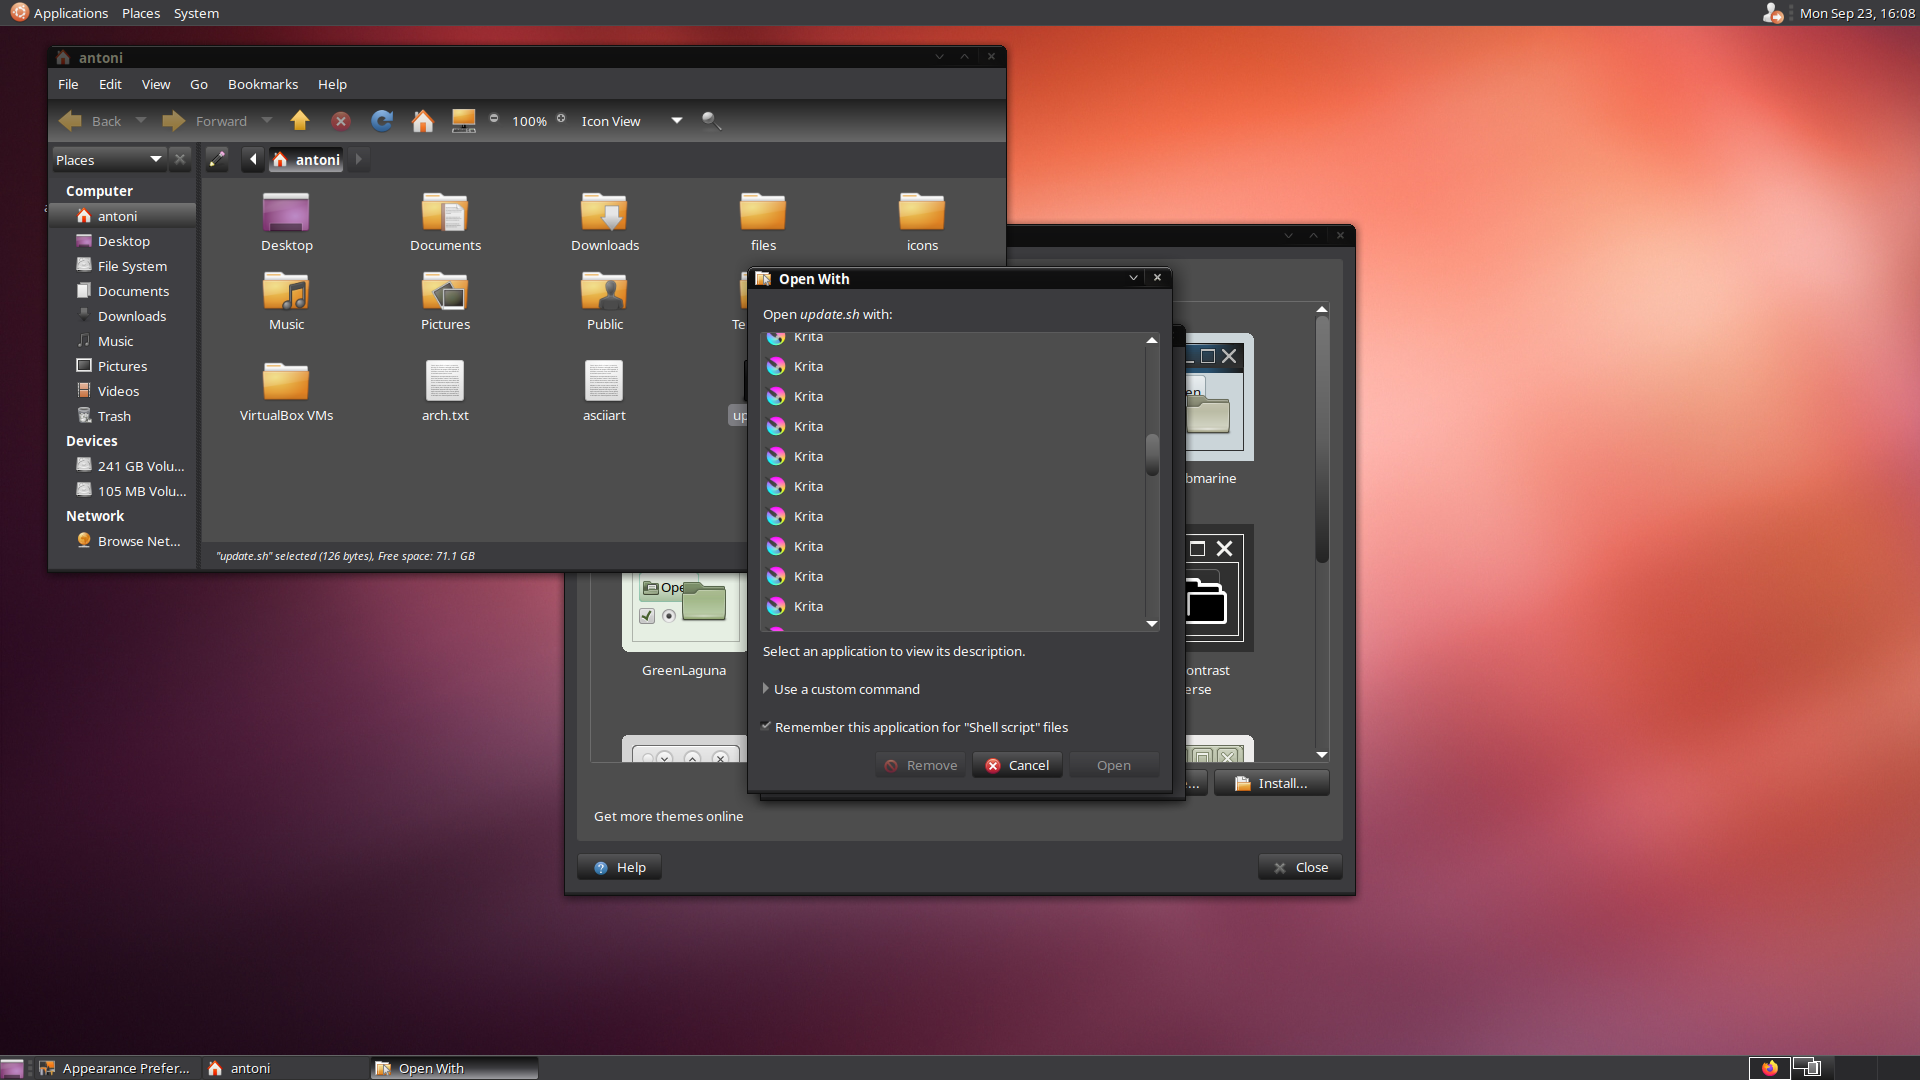The height and width of the screenshot is (1080, 1920).
Task: Open the Go menu
Action: pyautogui.click(x=199, y=84)
